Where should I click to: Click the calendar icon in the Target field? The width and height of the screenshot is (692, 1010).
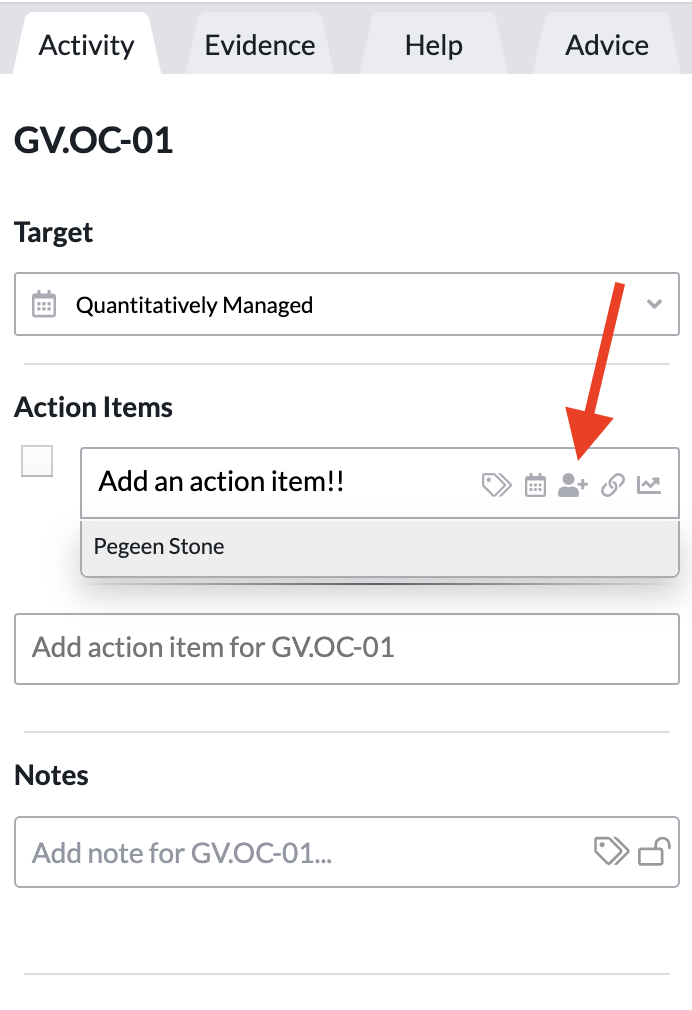point(44,304)
